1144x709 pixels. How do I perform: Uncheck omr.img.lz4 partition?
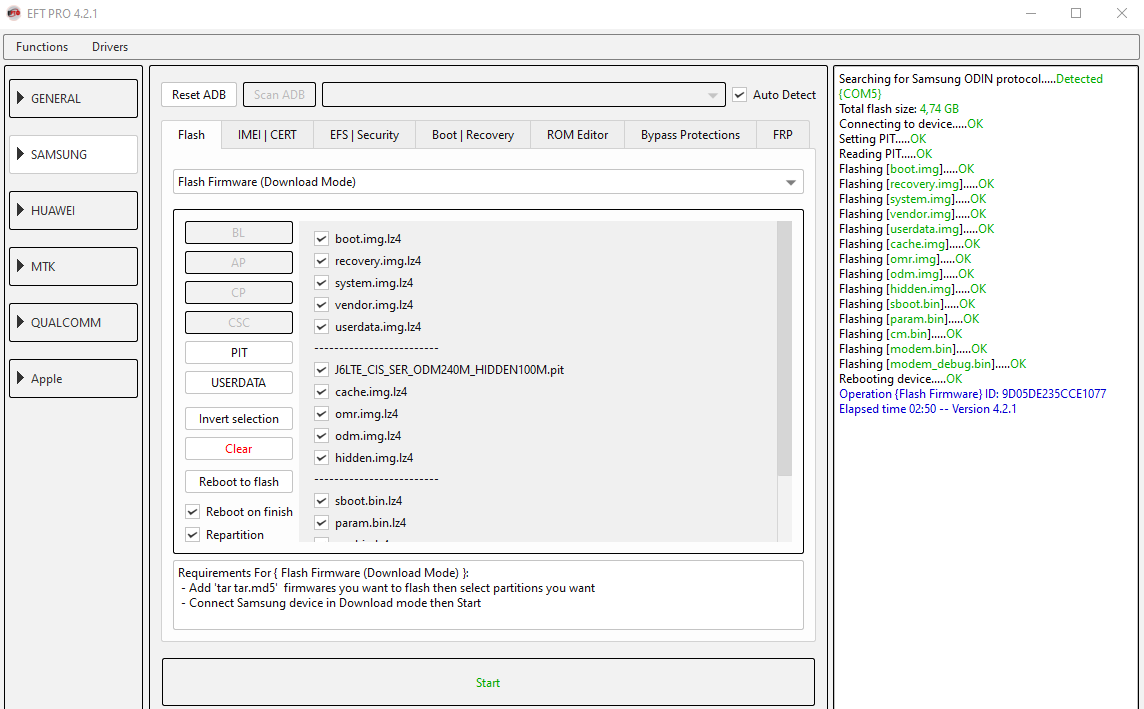pyautogui.click(x=321, y=414)
